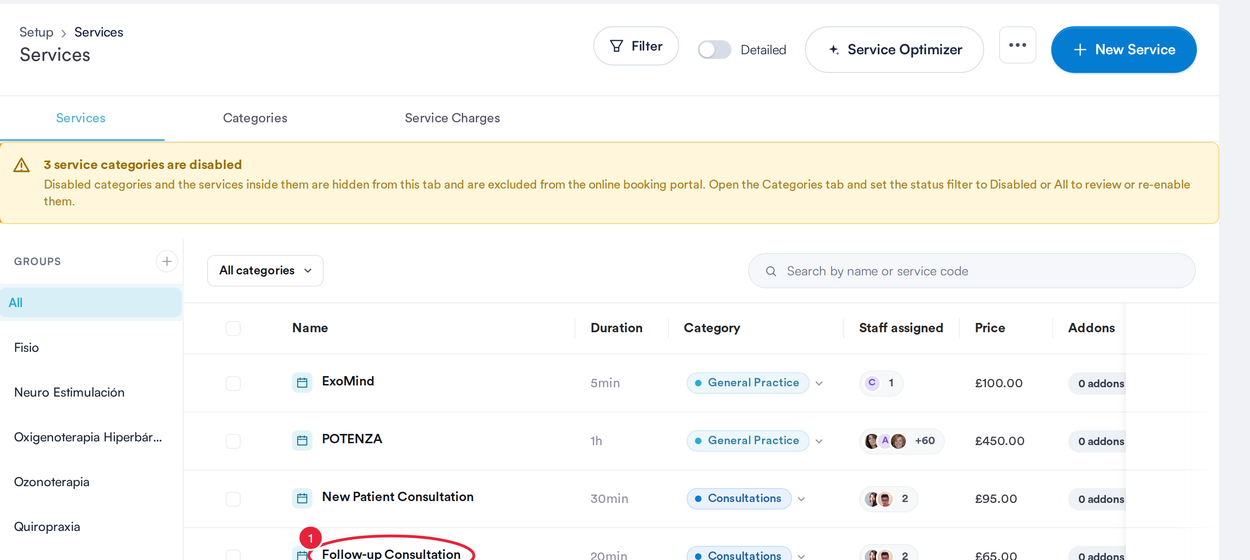Click the ExoMind staff avatar badge

click(881, 383)
